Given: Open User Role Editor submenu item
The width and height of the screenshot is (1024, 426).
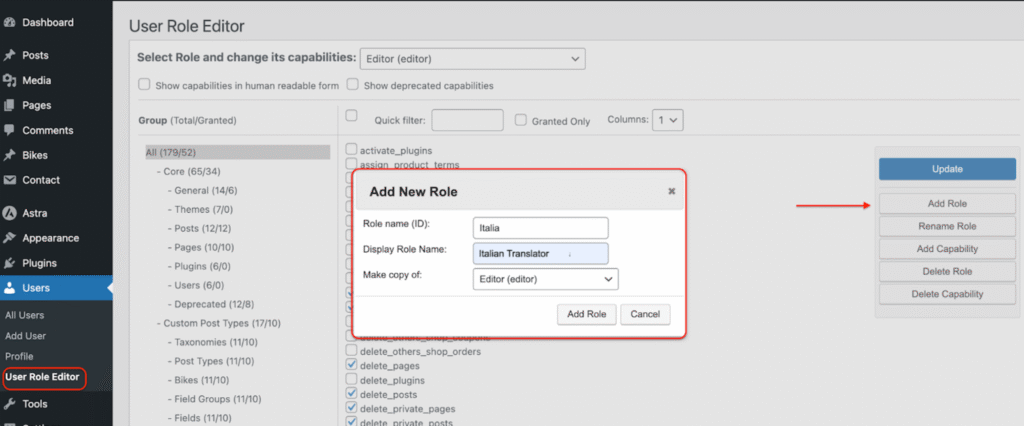Looking at the screenshot, I should (x=42, y=377).
